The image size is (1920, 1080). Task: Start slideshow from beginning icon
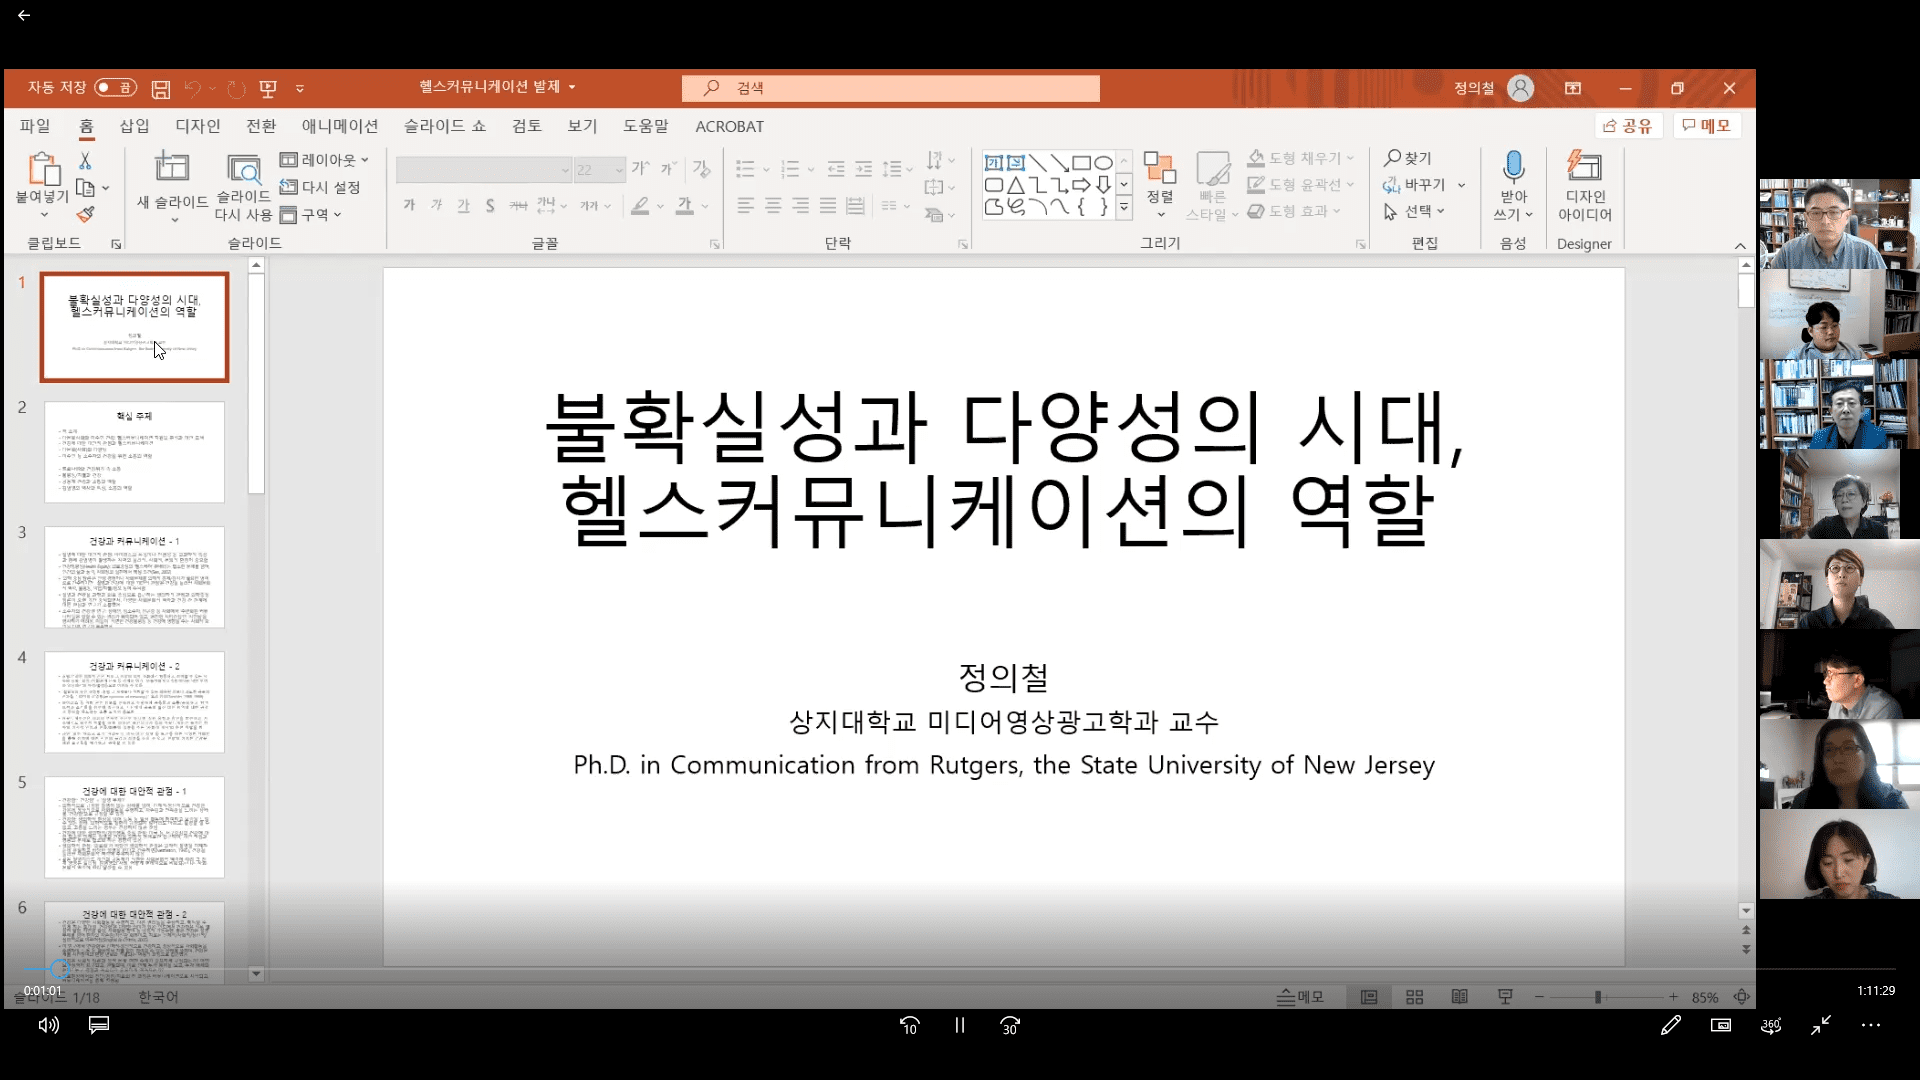click(268, 89)
